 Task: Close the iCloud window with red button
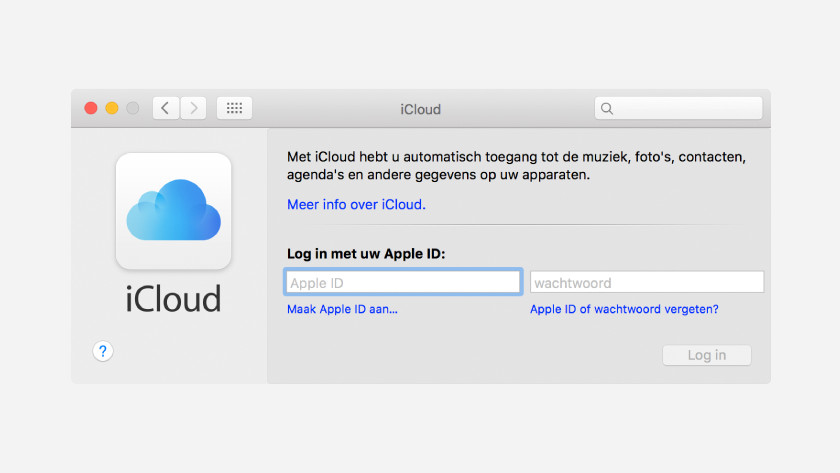[91, 108]
